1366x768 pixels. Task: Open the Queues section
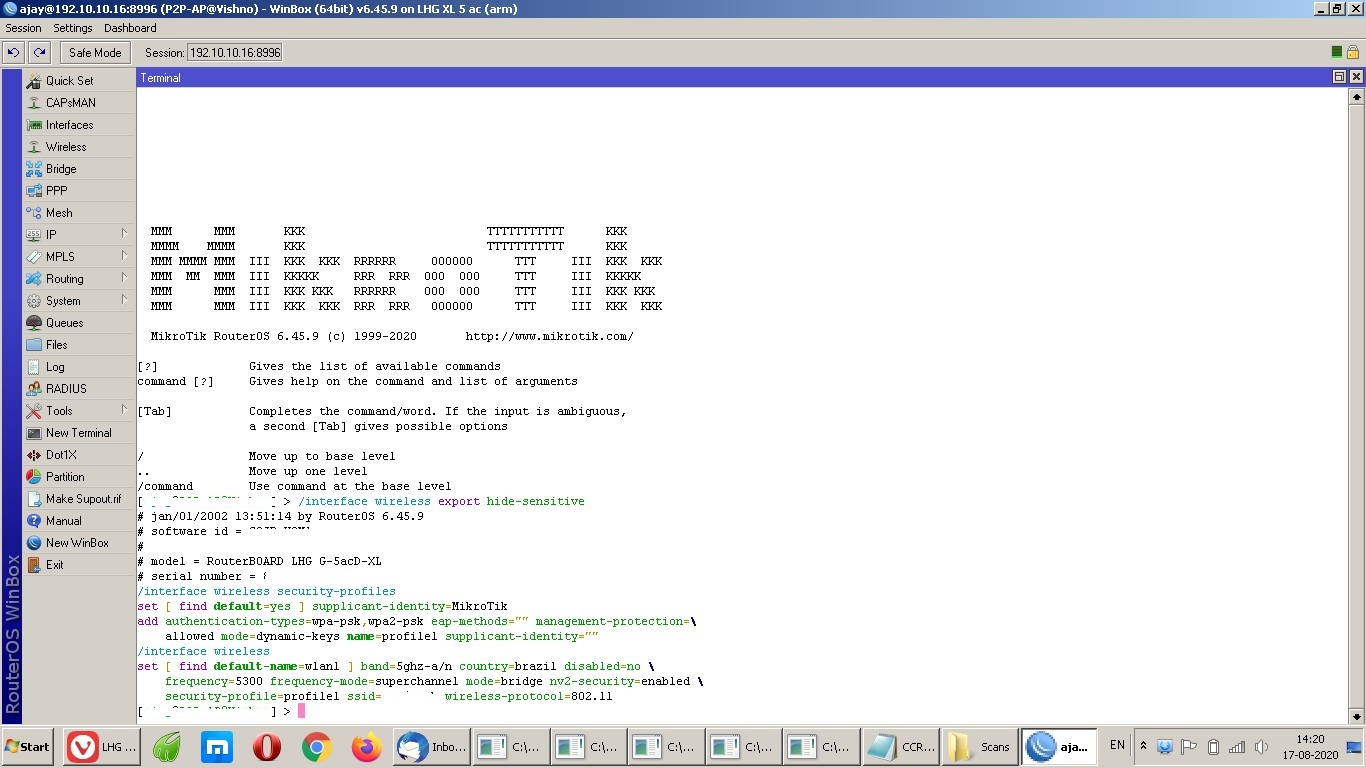(64, 323)
